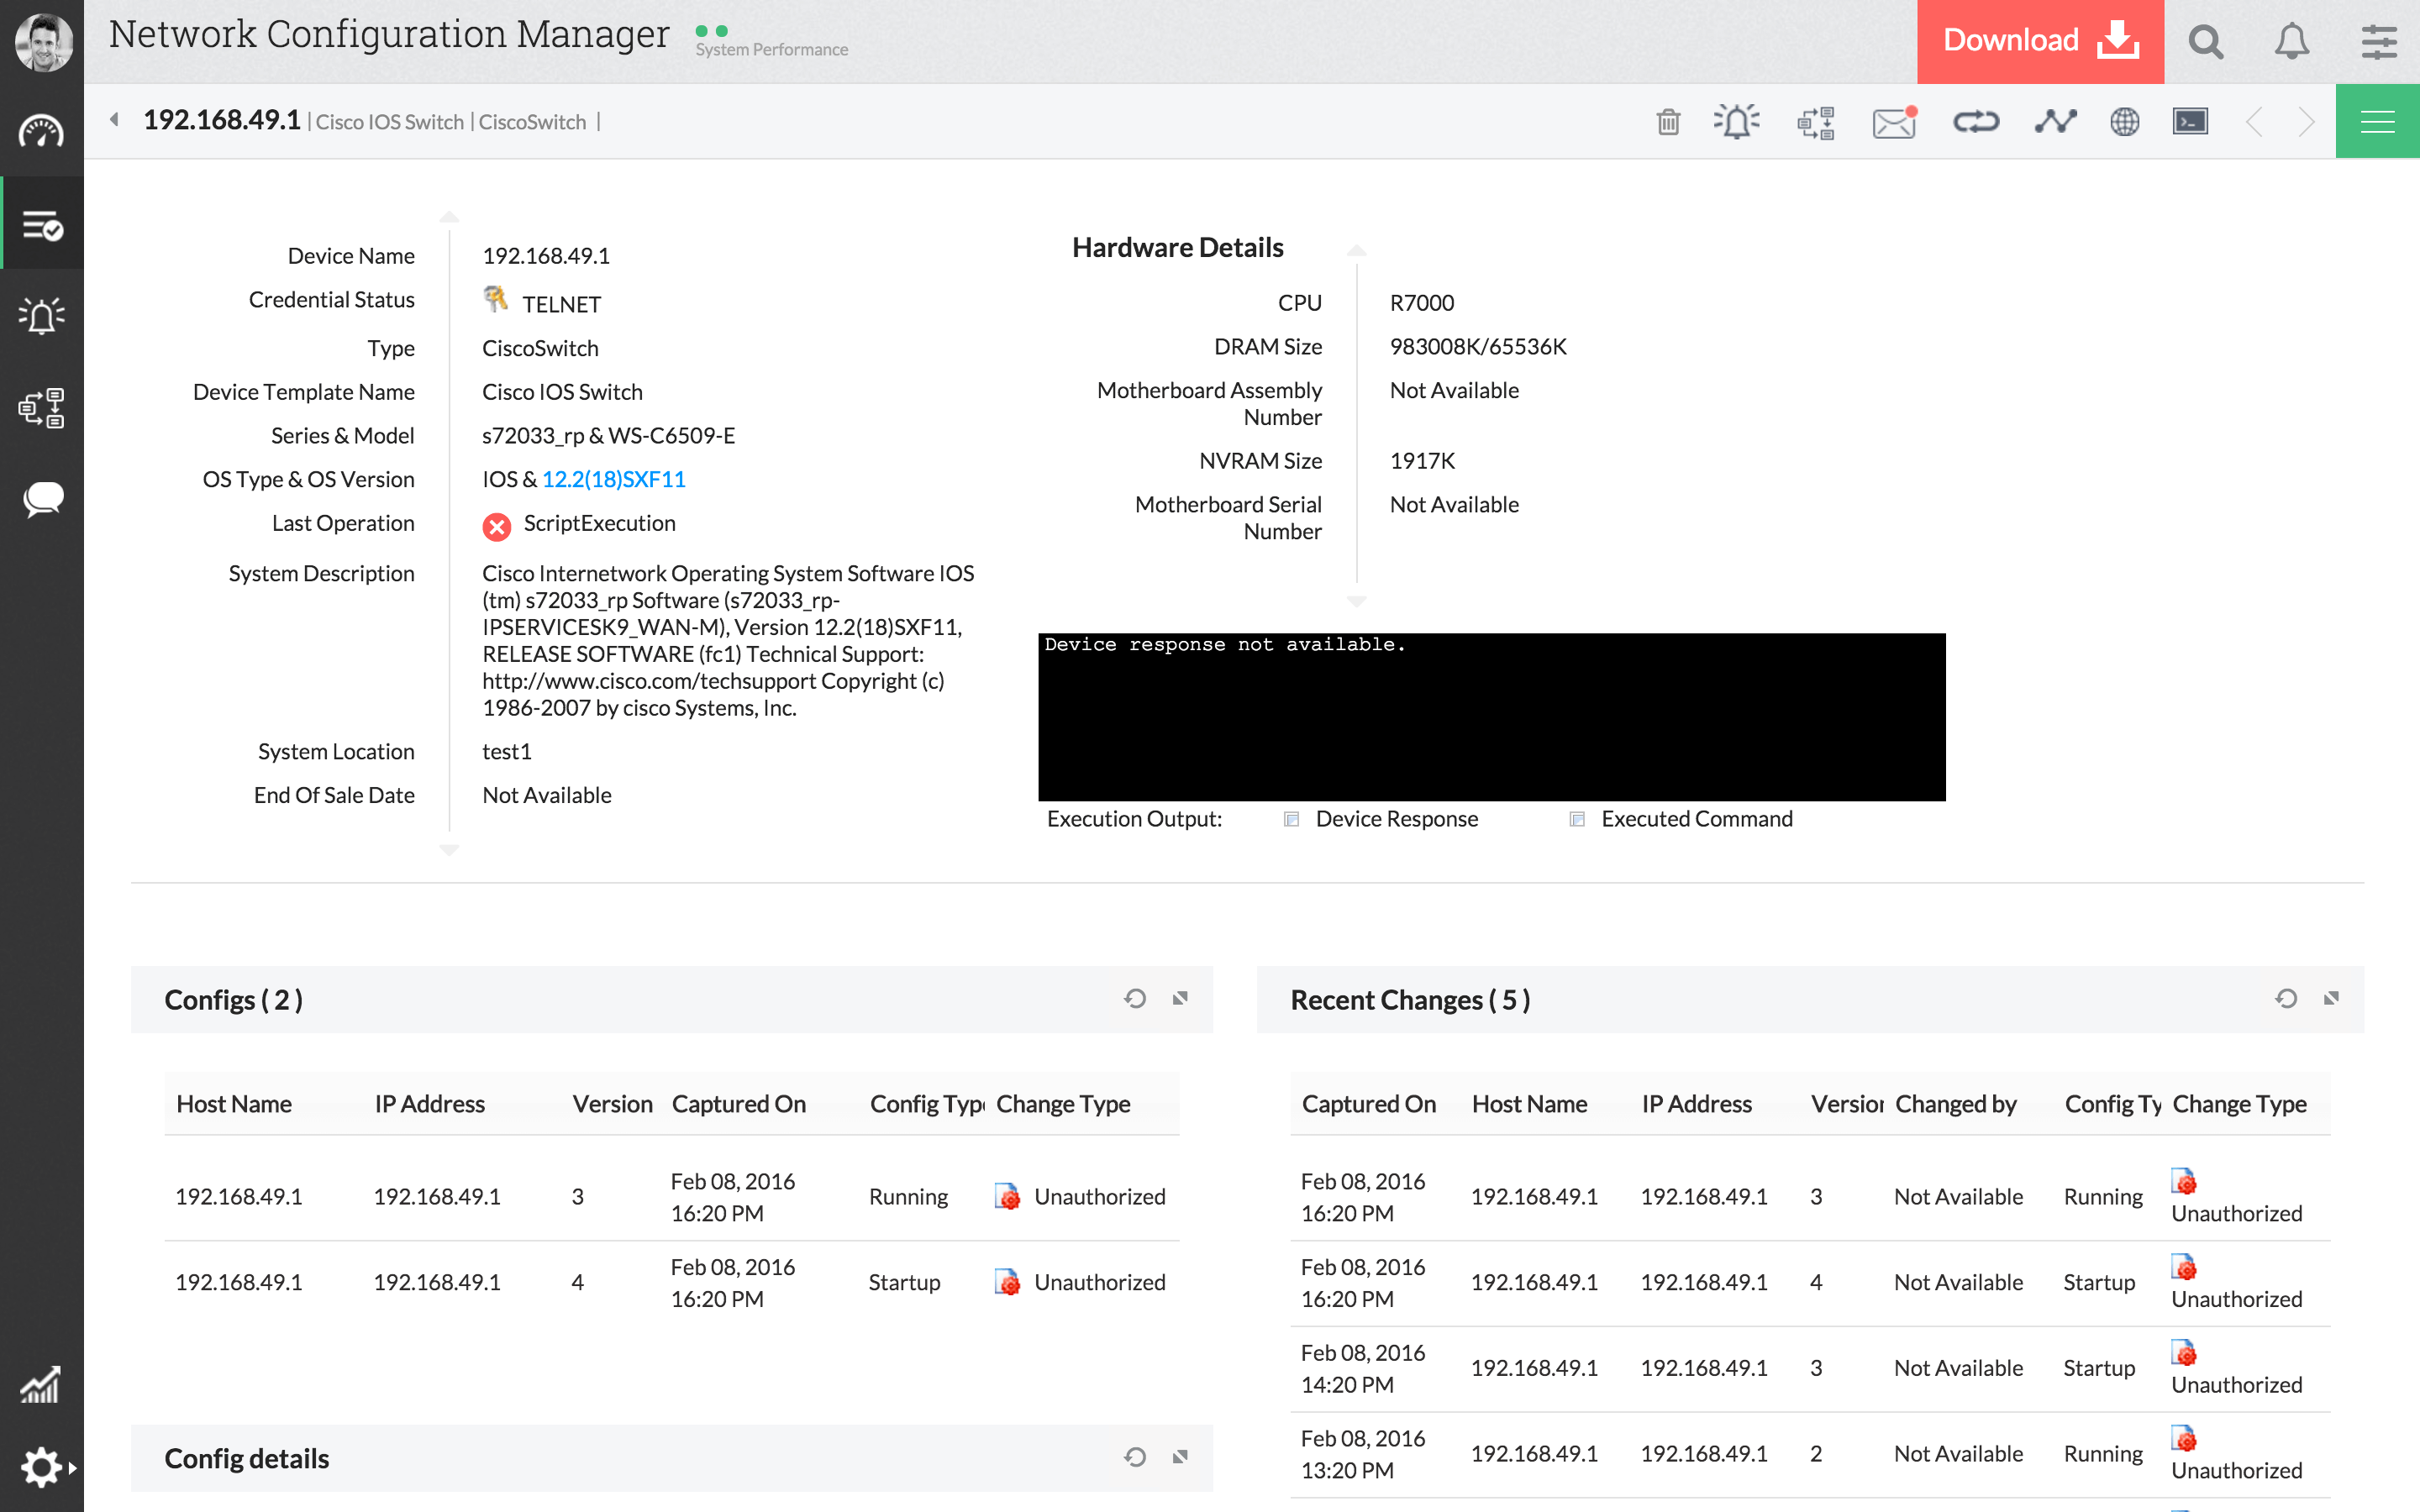Click inside the black execution output console
The height and width of the screenshot is (1512, 2420).
(x=1491, y=717)
